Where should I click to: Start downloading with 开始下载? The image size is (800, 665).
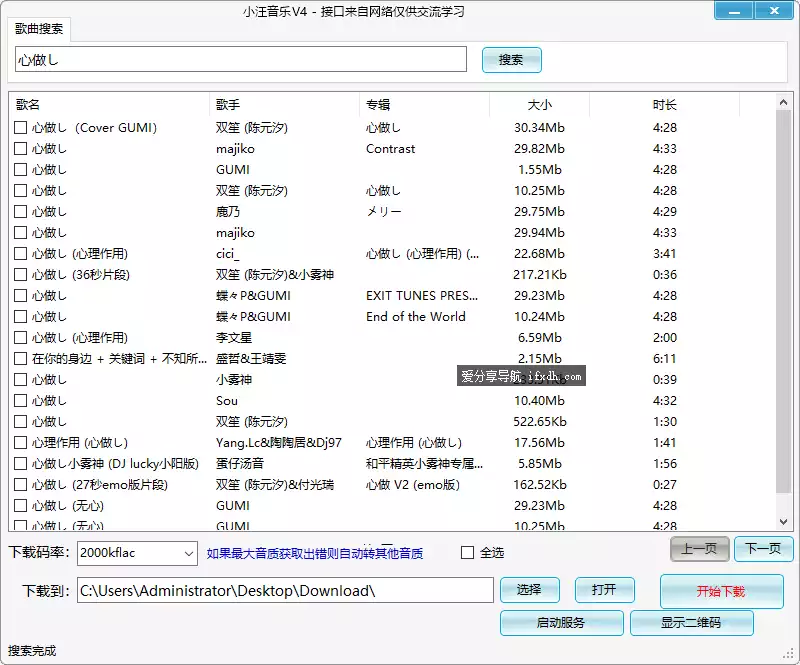(x=721, y=591)
